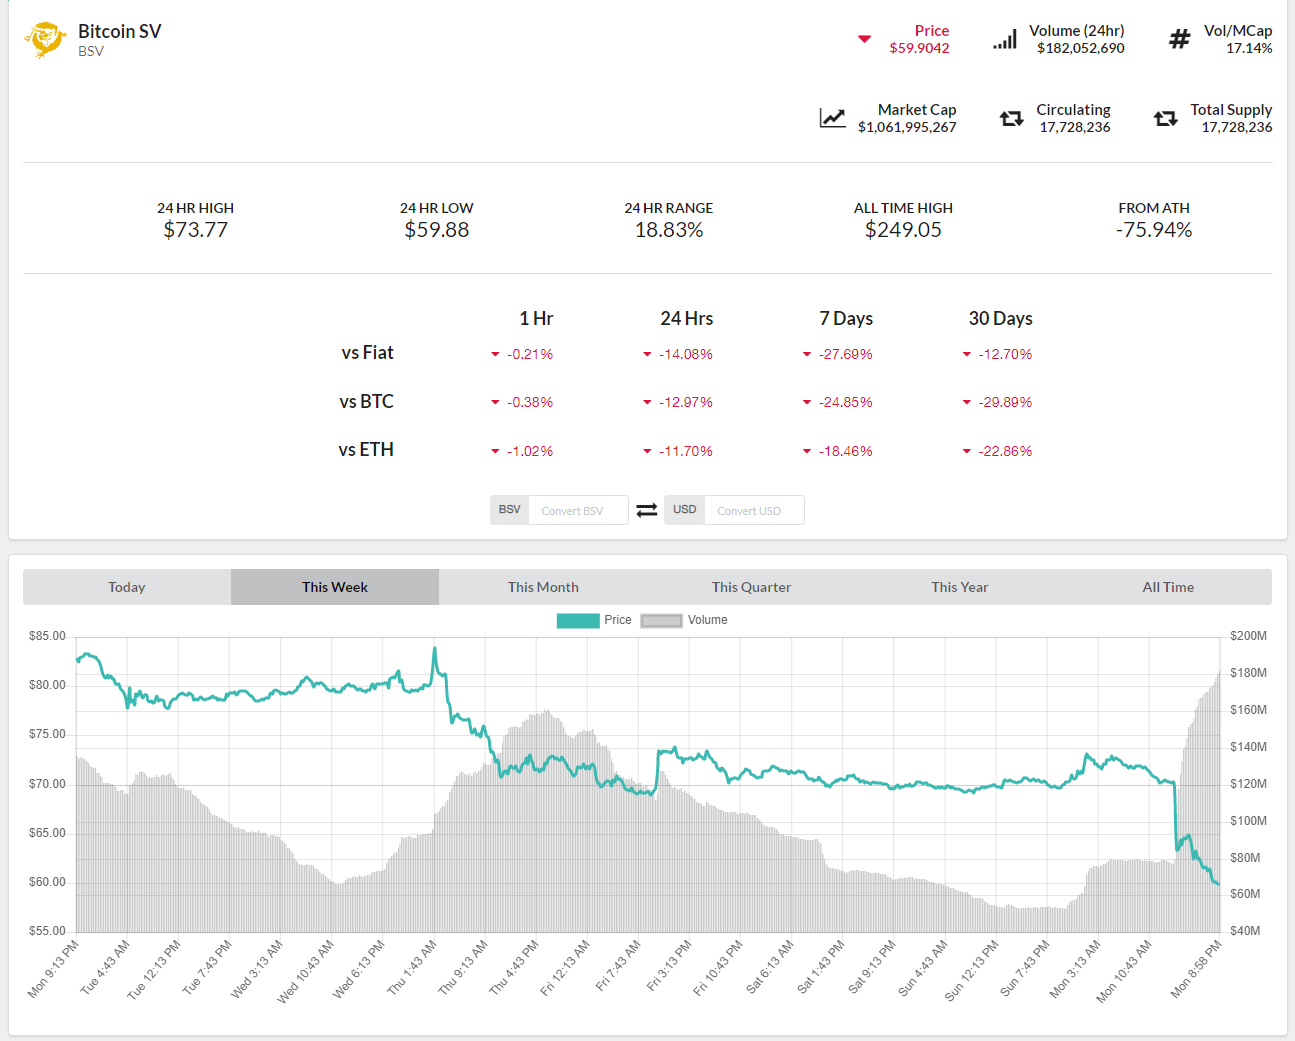
Task: Click down arrow beside vs BTC -0.38%
Action: [x=495, y=402]
